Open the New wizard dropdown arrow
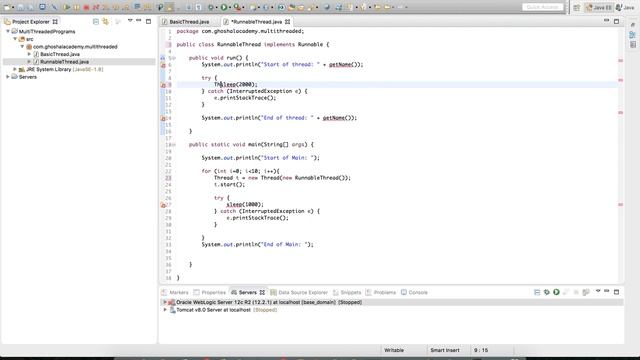 tap(13, 7)
